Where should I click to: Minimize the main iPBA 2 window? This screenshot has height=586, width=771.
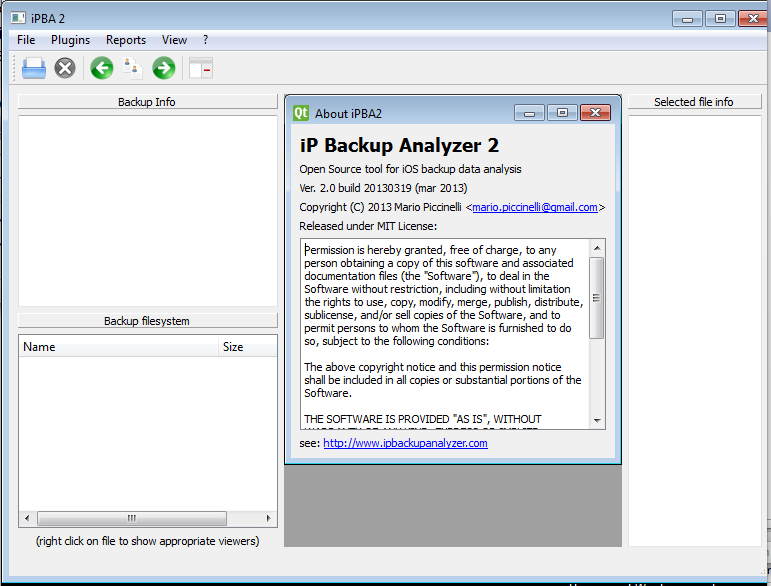[687, 19]
